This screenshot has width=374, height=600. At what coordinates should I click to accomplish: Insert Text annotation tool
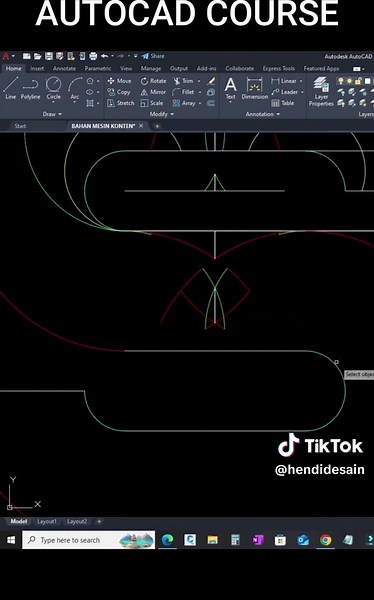[x=230, y=88]
